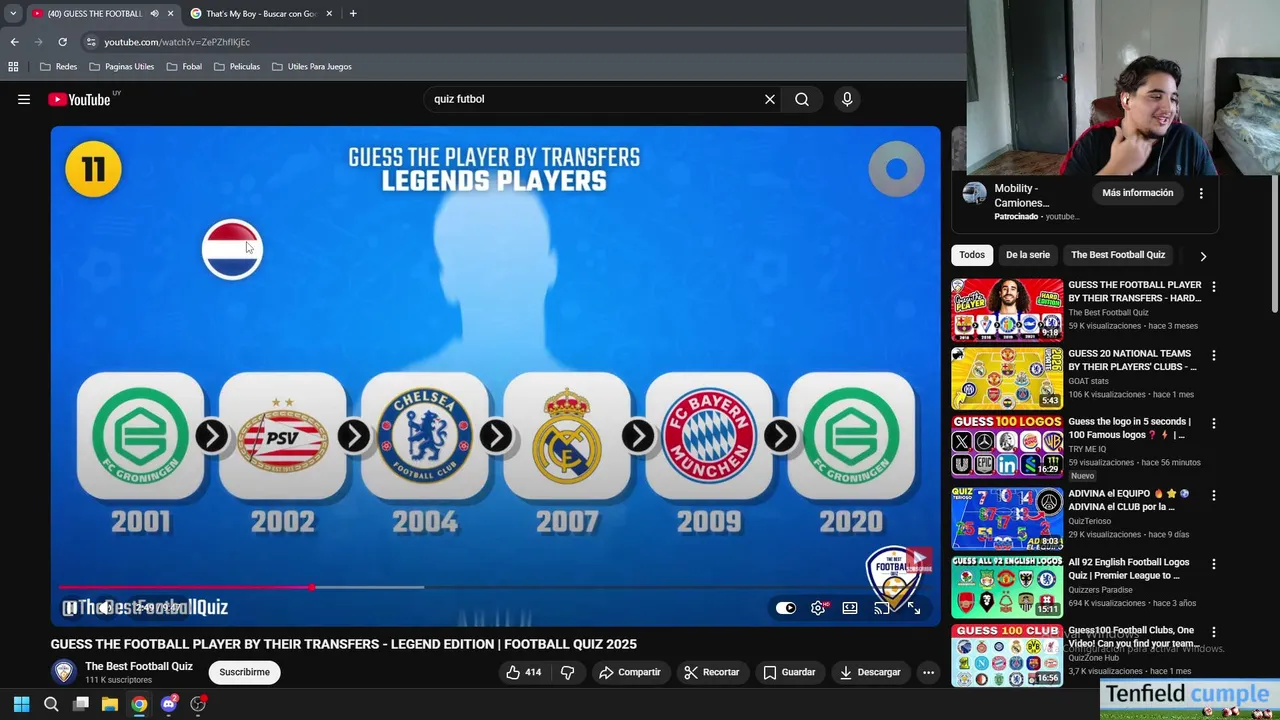Open the Utiles Para Juegos bookmark folder

pyautogui.click(x=311, y=67)
